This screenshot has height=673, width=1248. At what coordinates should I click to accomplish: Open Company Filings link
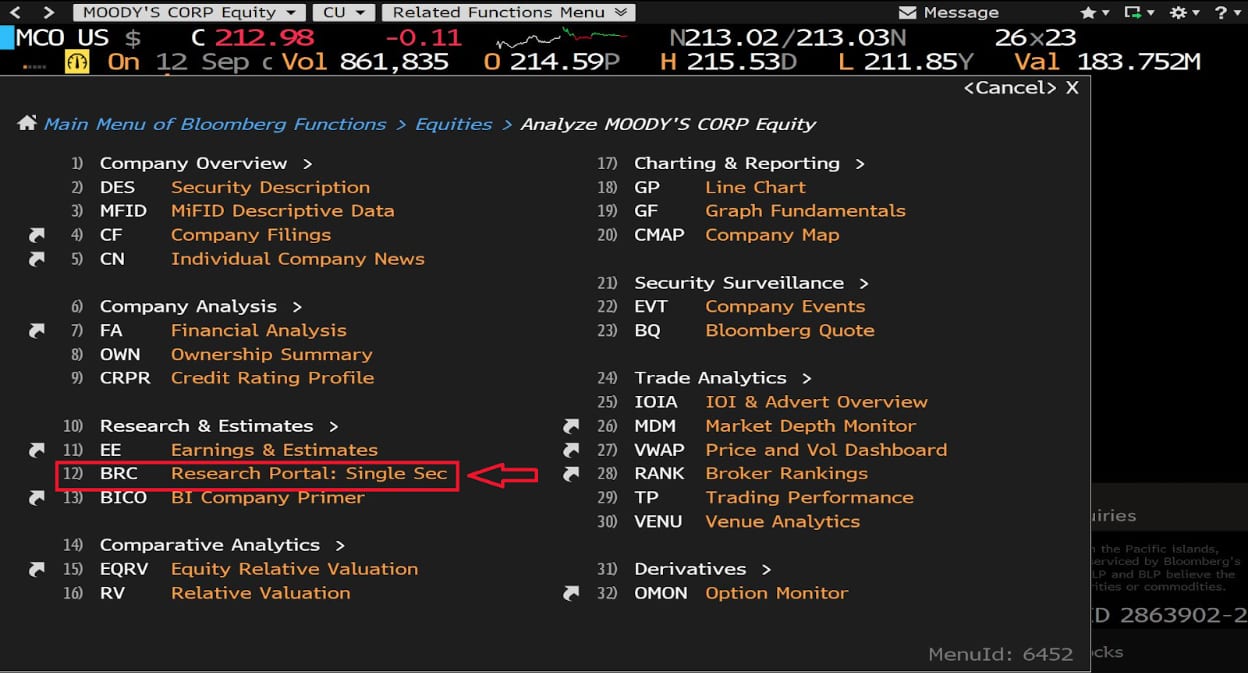point(251,235)
